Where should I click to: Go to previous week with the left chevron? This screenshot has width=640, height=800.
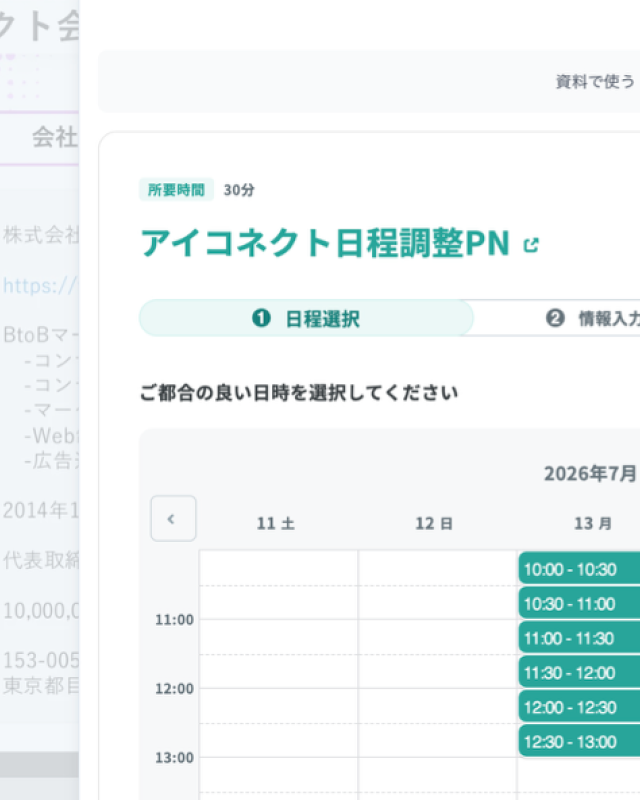coord(174,518)
